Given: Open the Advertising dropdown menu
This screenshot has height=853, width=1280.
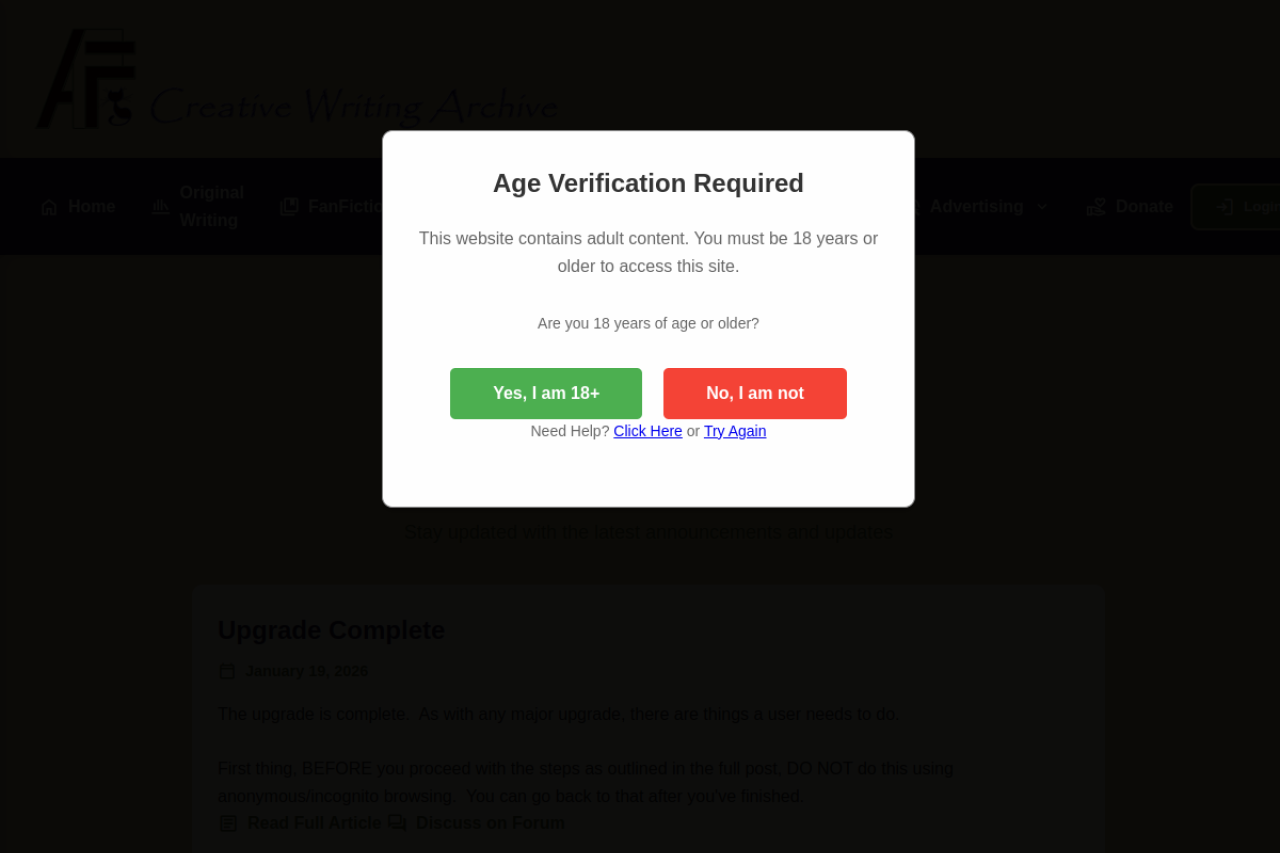Looking at the screenshot, I should pyautogui.click(x=977, y=206).
